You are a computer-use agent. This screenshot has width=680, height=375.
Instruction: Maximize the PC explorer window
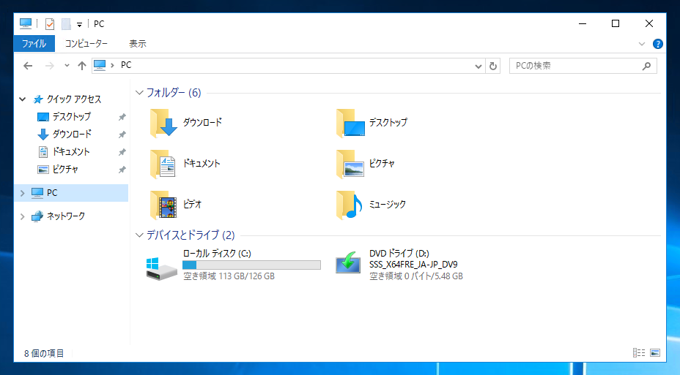[x=615, y=24]
